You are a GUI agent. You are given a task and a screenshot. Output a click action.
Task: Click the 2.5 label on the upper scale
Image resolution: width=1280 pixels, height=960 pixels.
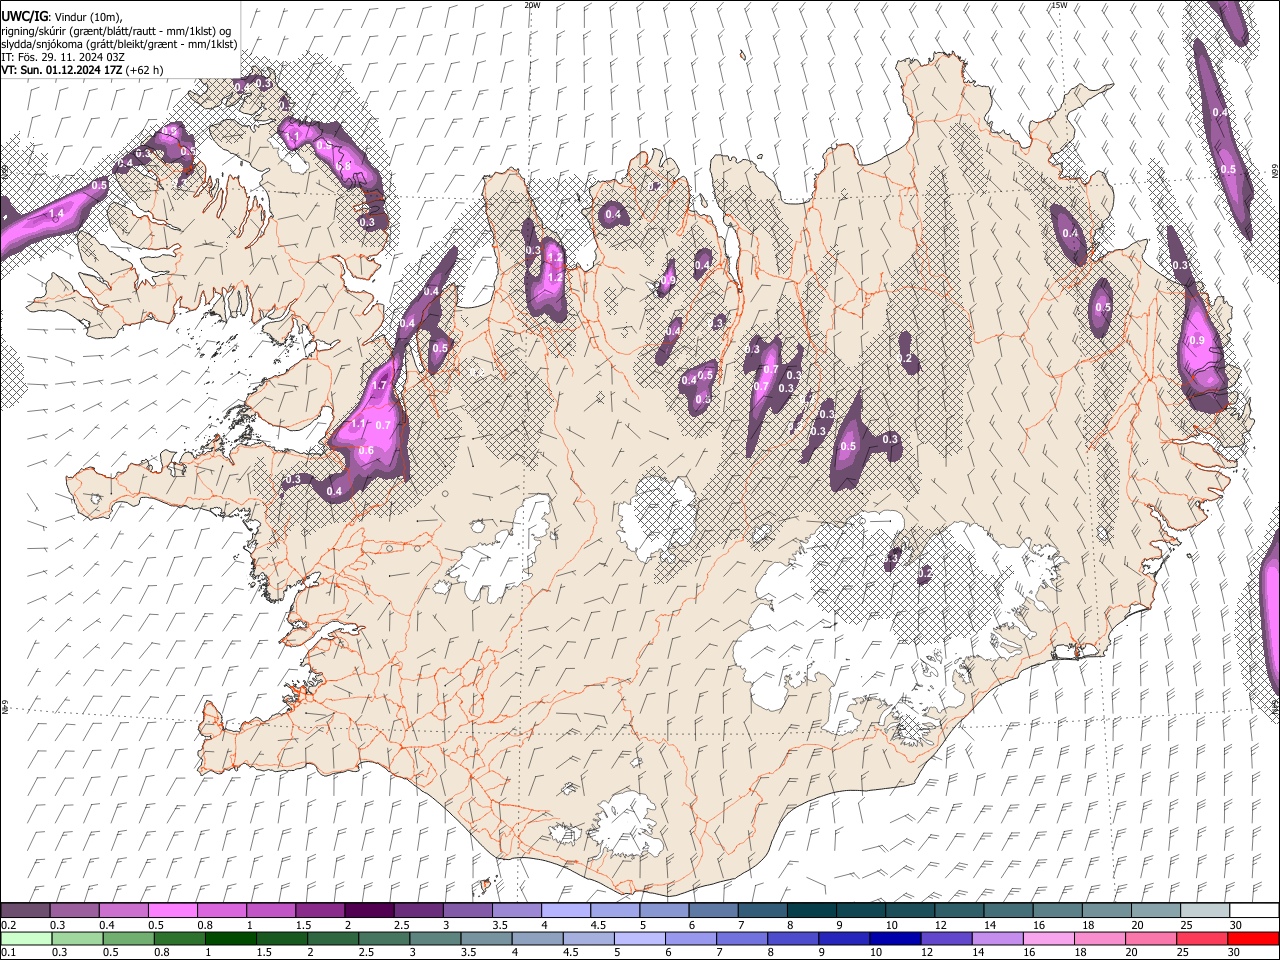pos(401,925)
